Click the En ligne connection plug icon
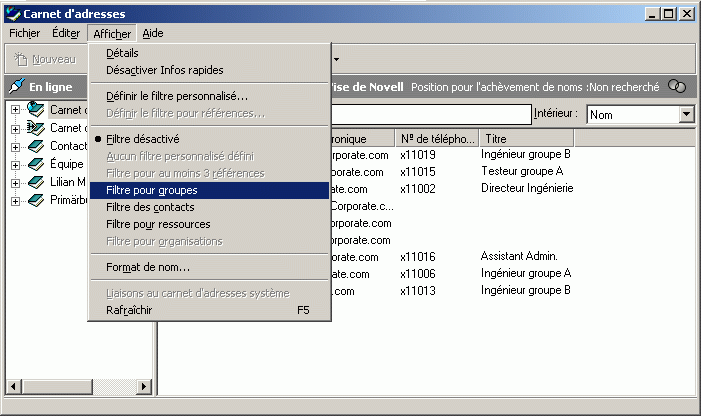The height and width of the screenshot is (416, 701). click(17, 87)
